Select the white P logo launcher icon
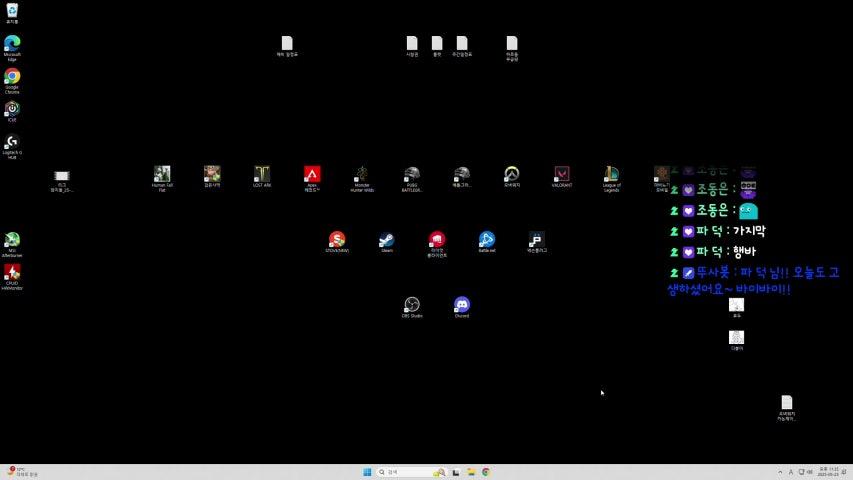 pos(536,242)
